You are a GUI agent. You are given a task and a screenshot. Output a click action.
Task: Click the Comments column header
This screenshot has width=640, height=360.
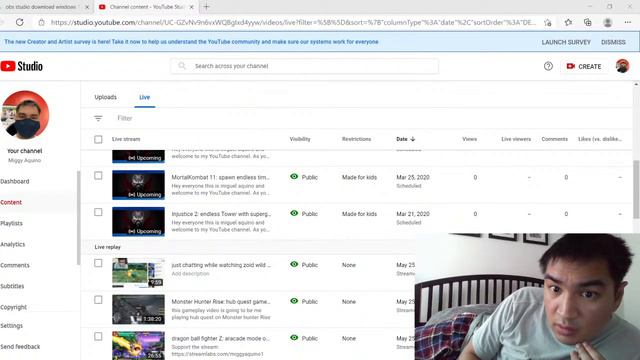[554, 139]
